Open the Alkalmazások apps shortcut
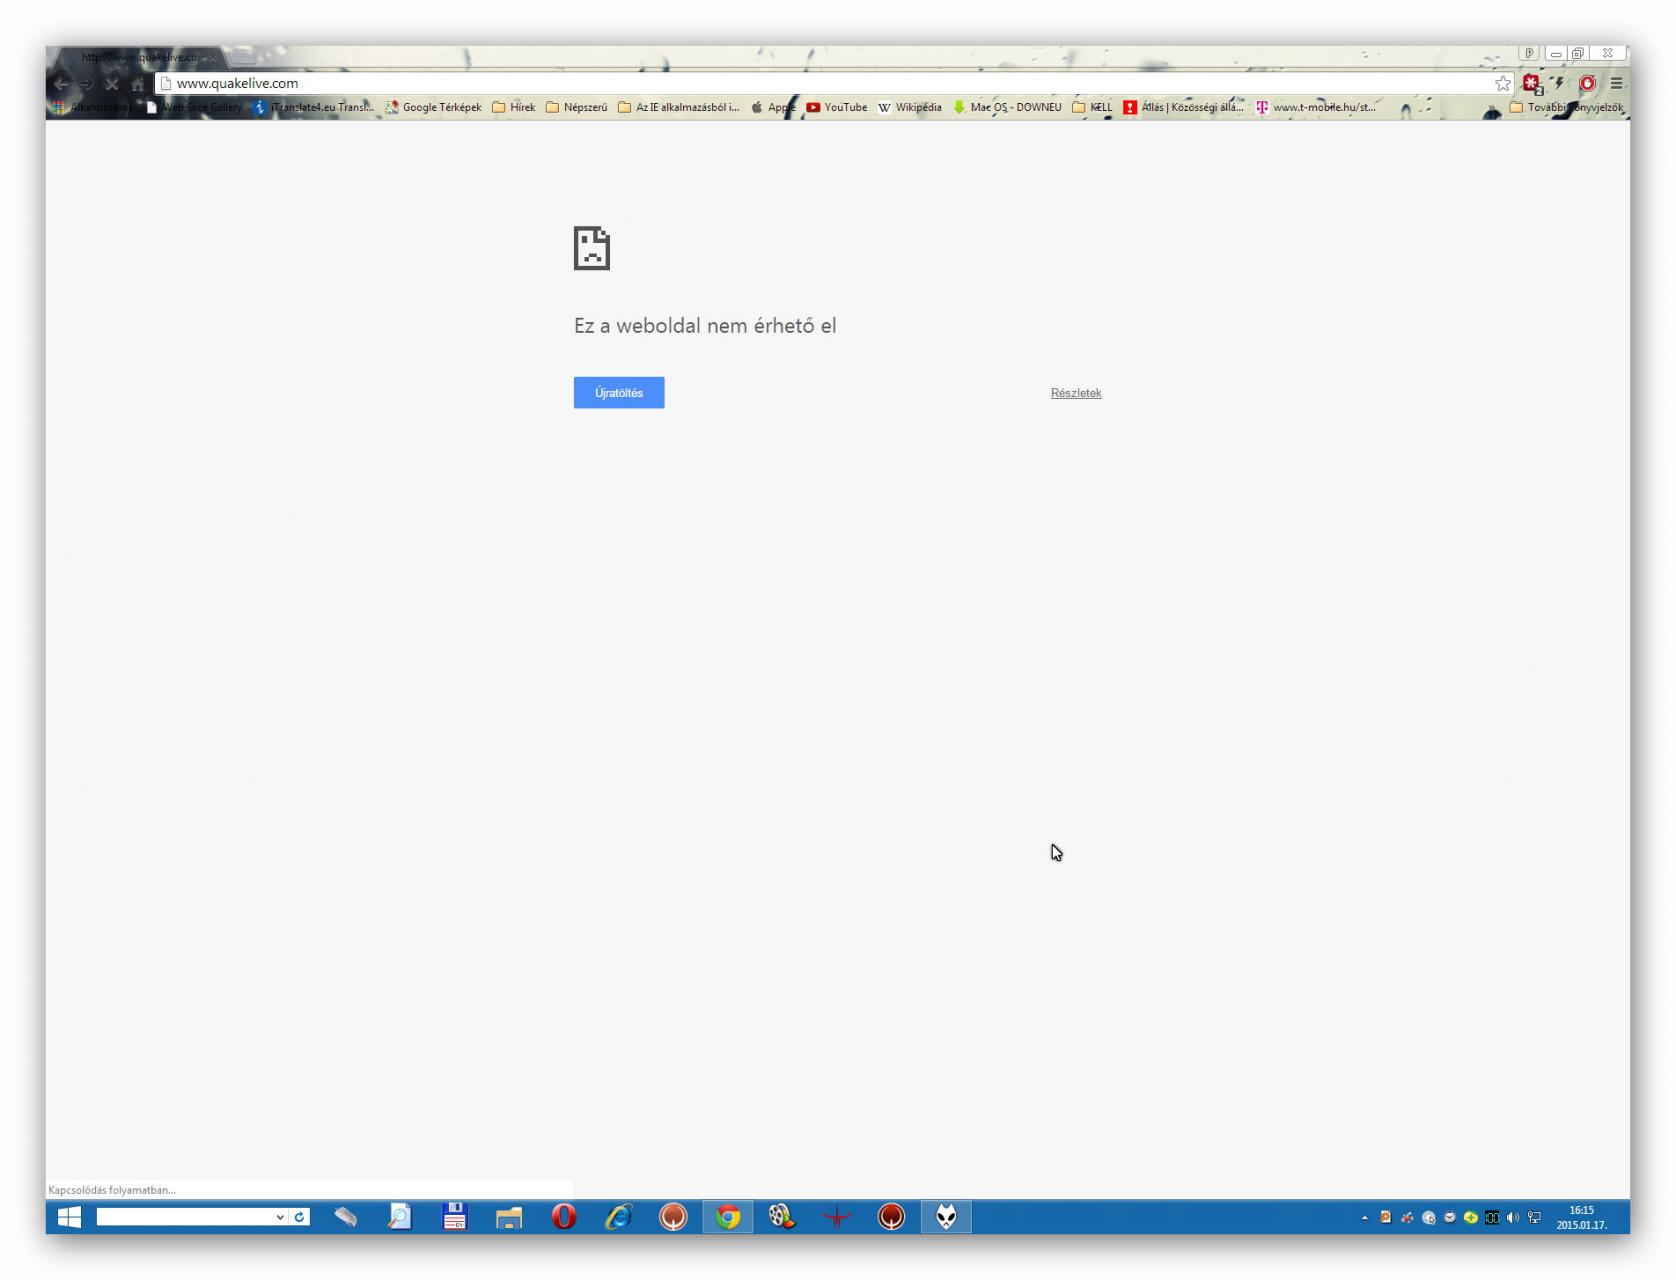 pos(90,108)
